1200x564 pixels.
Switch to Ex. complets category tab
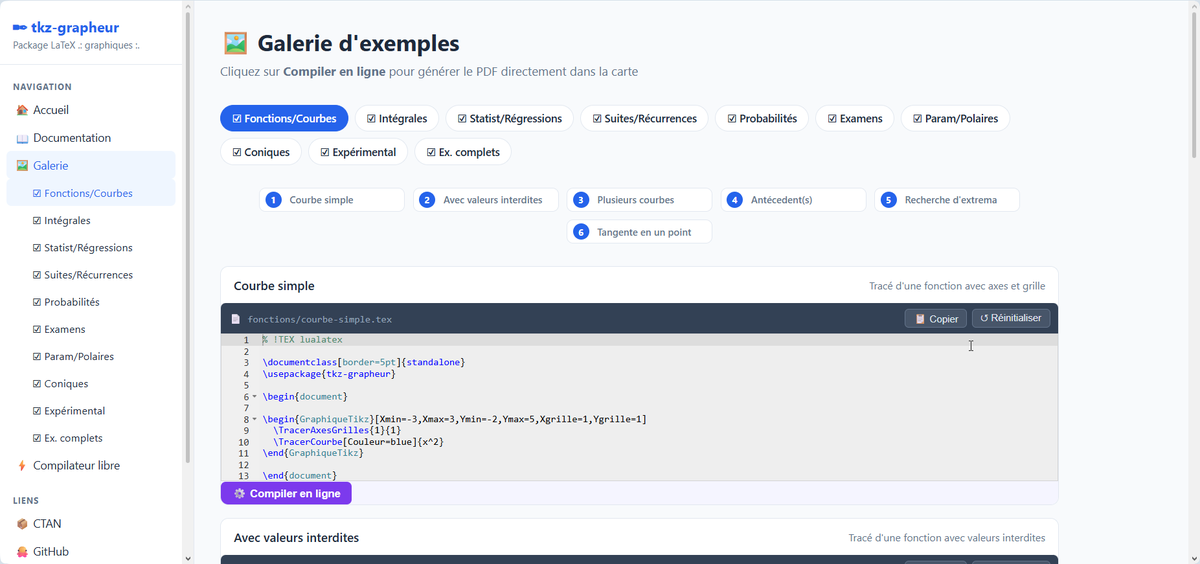pyautogui.click(x=463, y=152)
